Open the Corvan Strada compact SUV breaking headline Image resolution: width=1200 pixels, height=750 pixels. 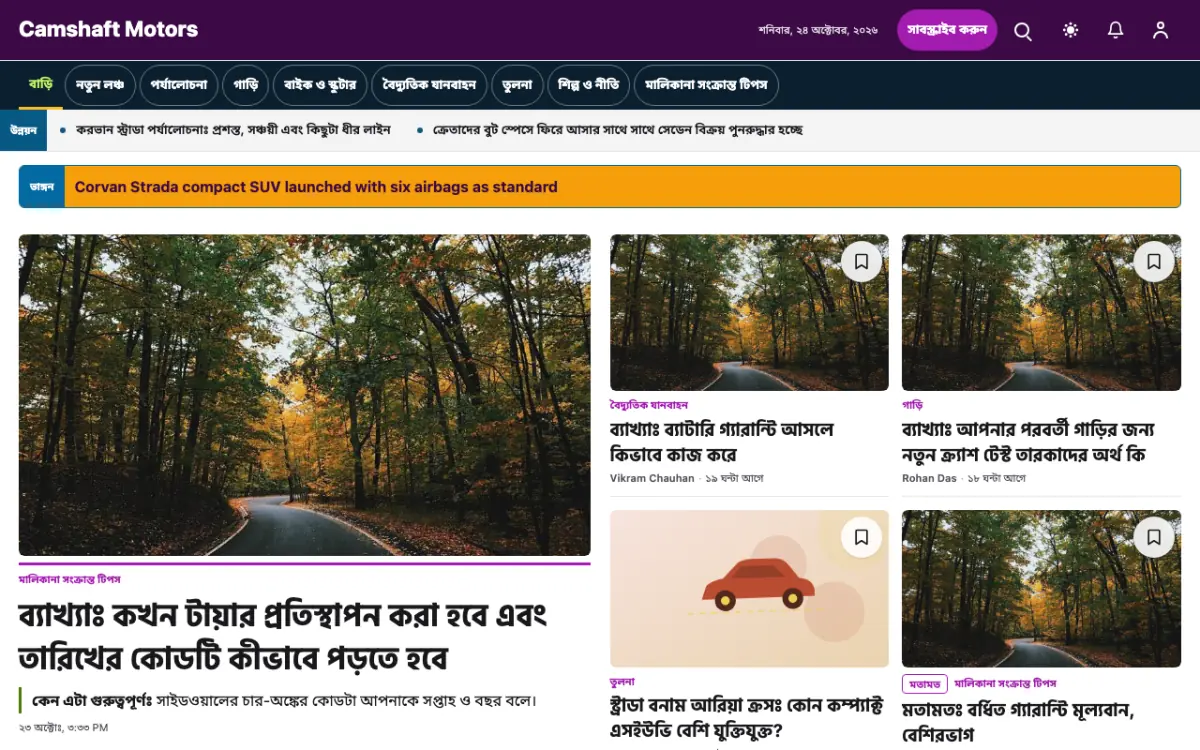[x=316, y=187]
